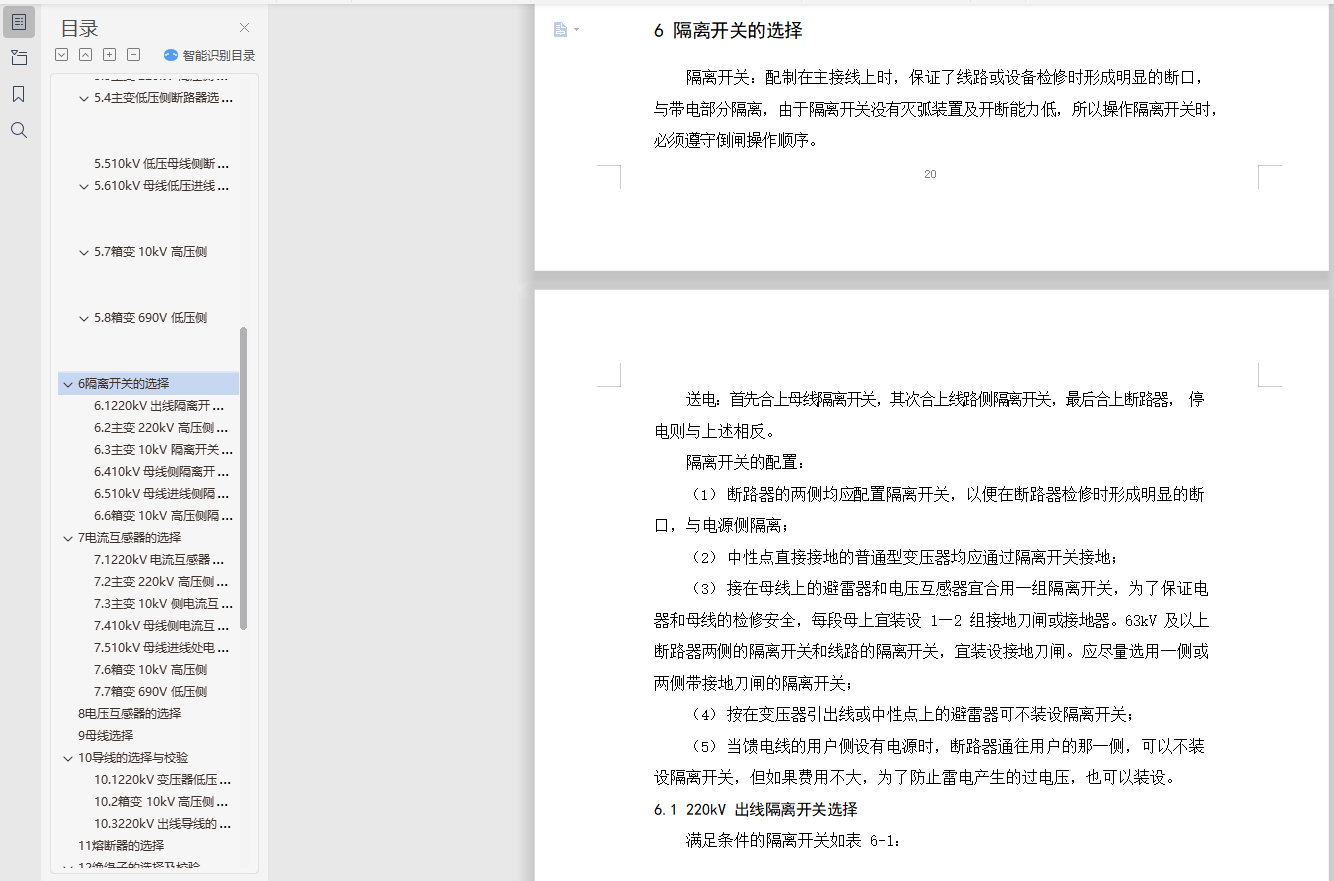Click the page number 20

pyautogui.click(x=930, y=174)
